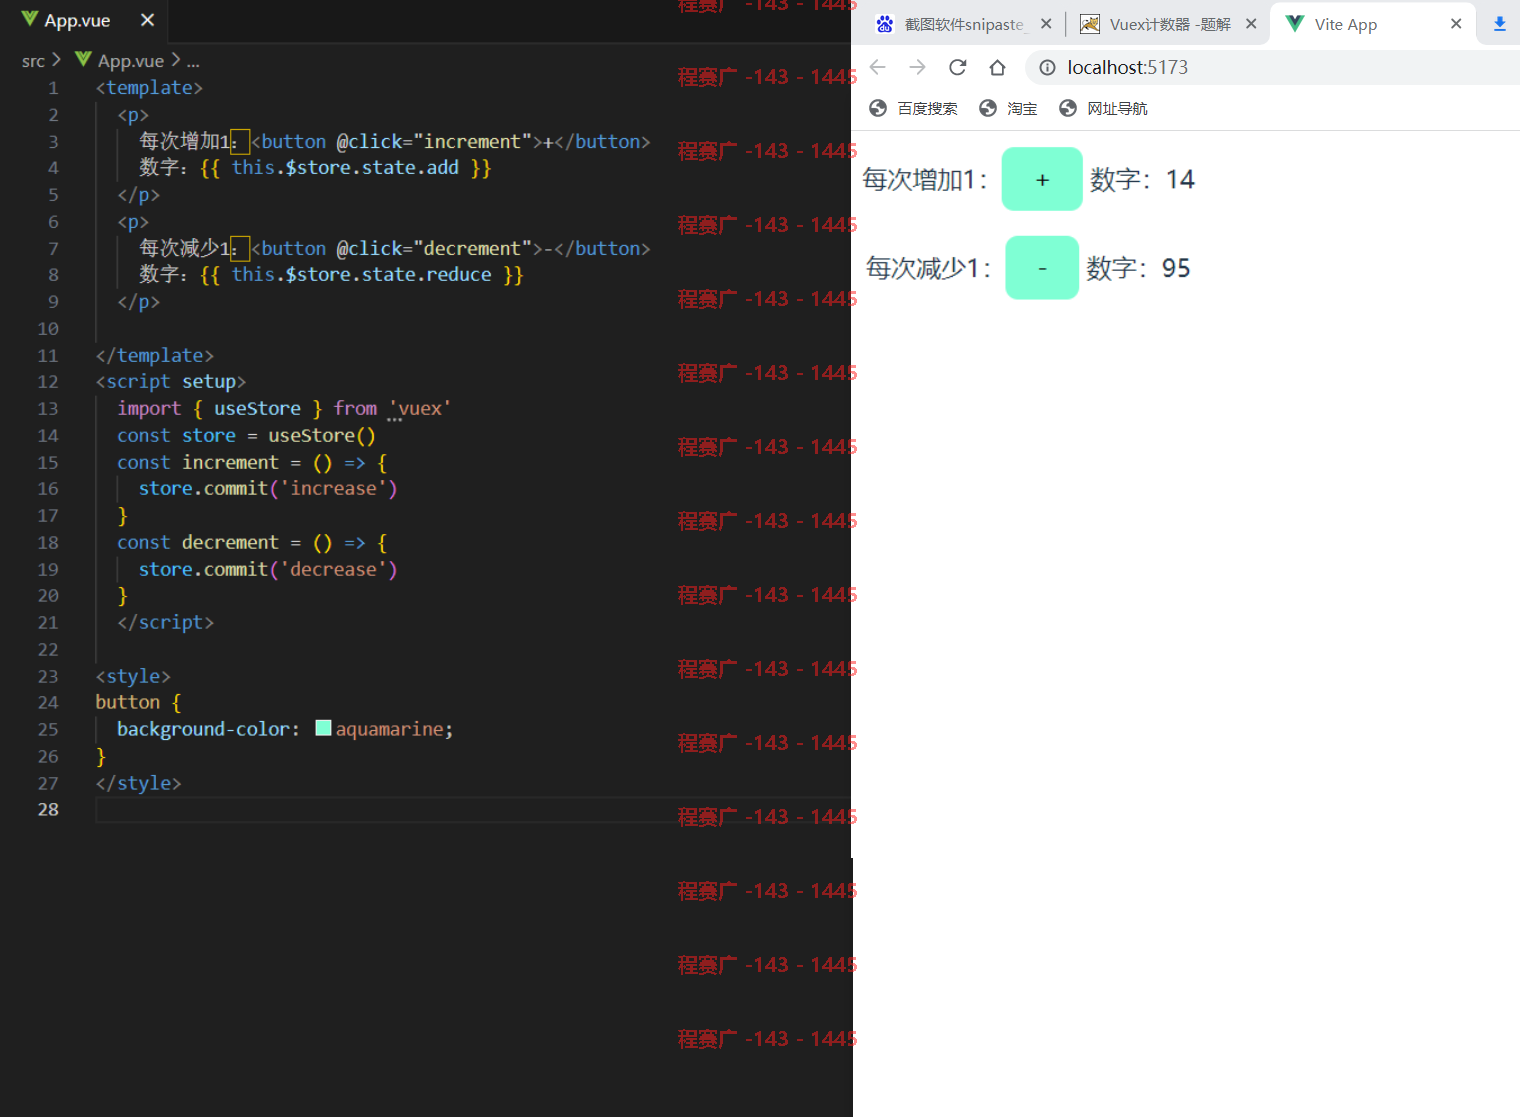The height and width of the screenshot is (1117, 1536).
Task: Close the Vuex计数器 -题解 browser tab
Action: [x=1251, y=24]
